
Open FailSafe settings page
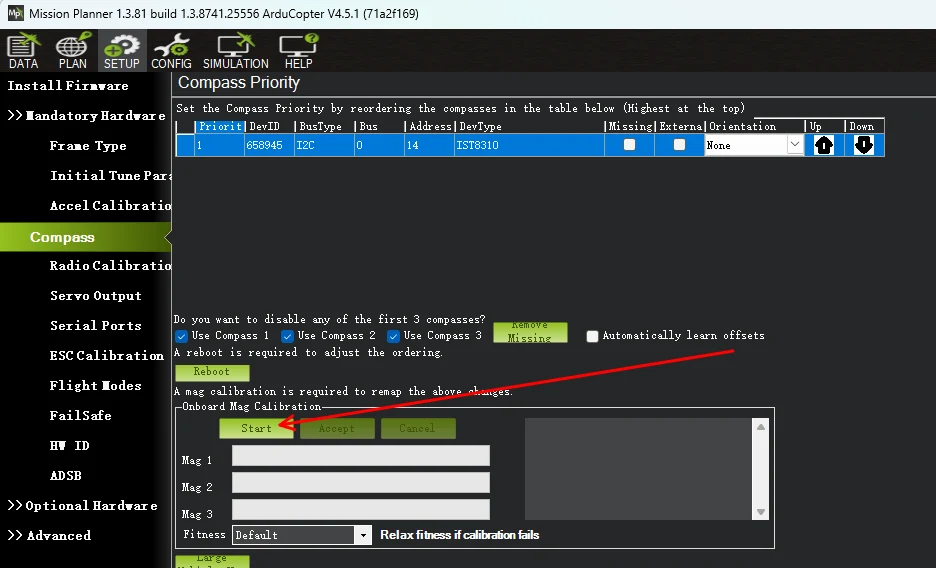click(x=81, y=416)
